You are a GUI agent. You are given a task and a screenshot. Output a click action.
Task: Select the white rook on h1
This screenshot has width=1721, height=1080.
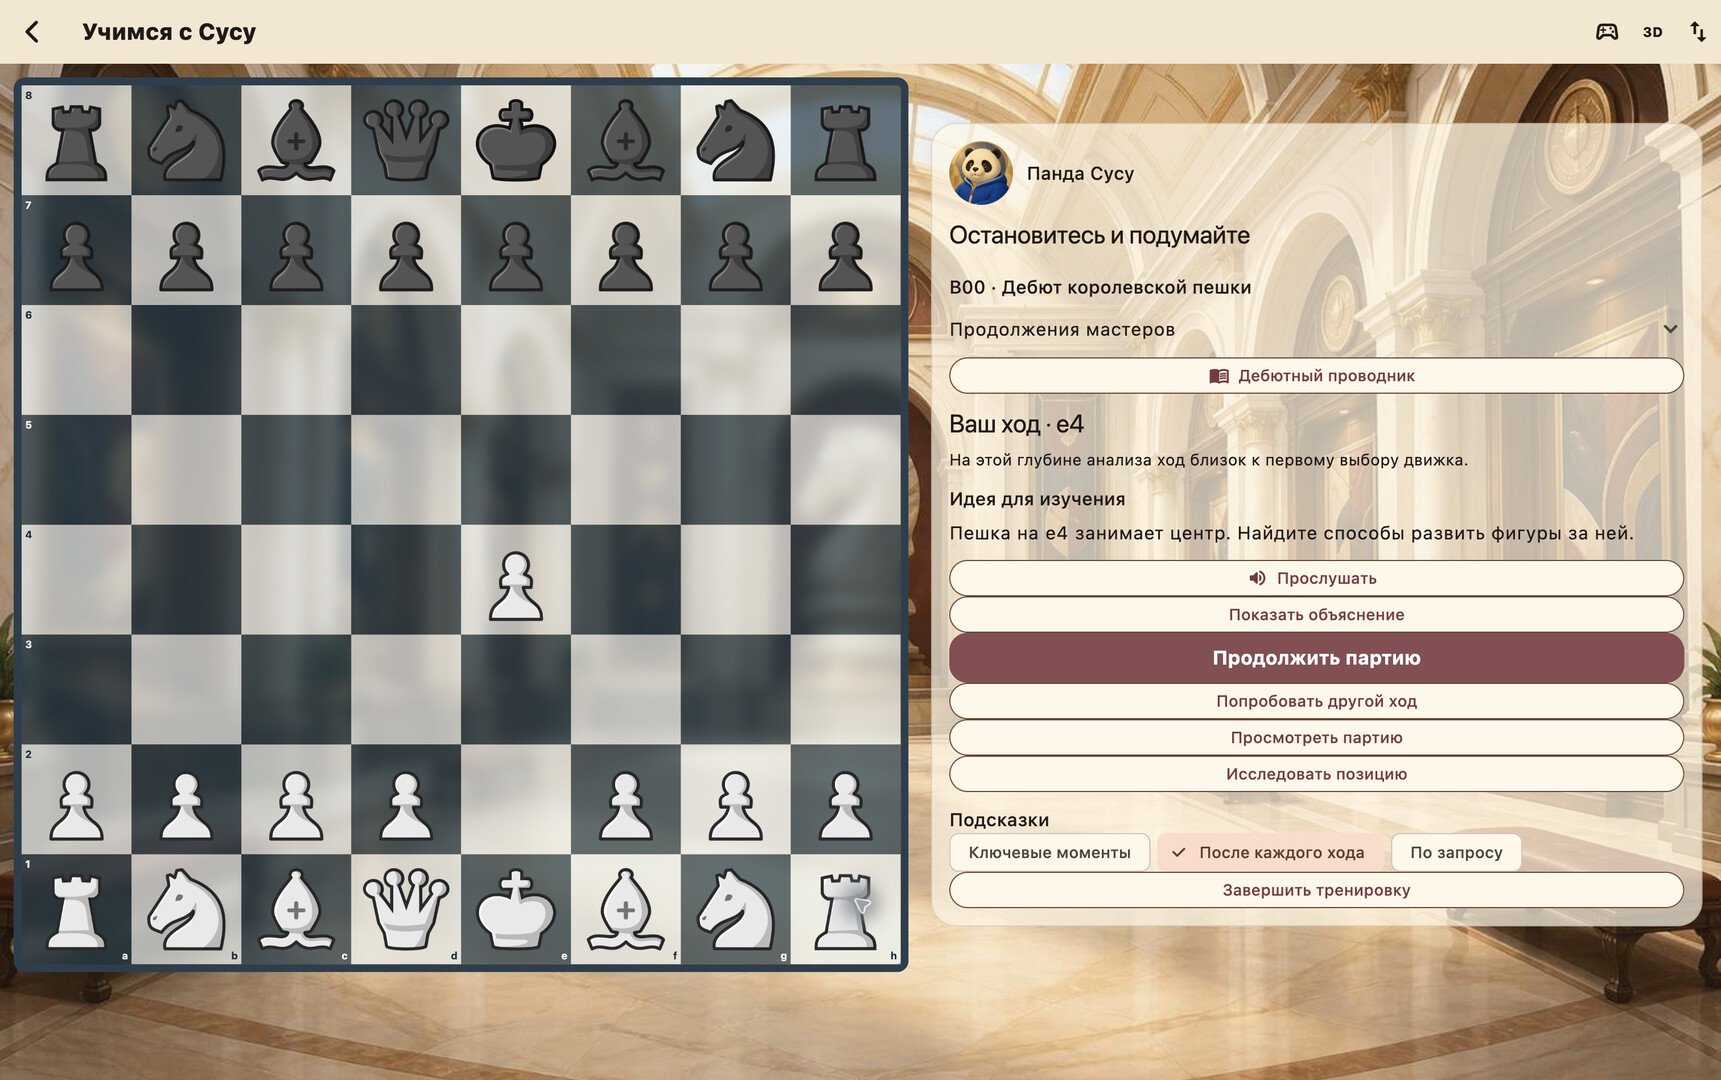[x=846, y=910]
